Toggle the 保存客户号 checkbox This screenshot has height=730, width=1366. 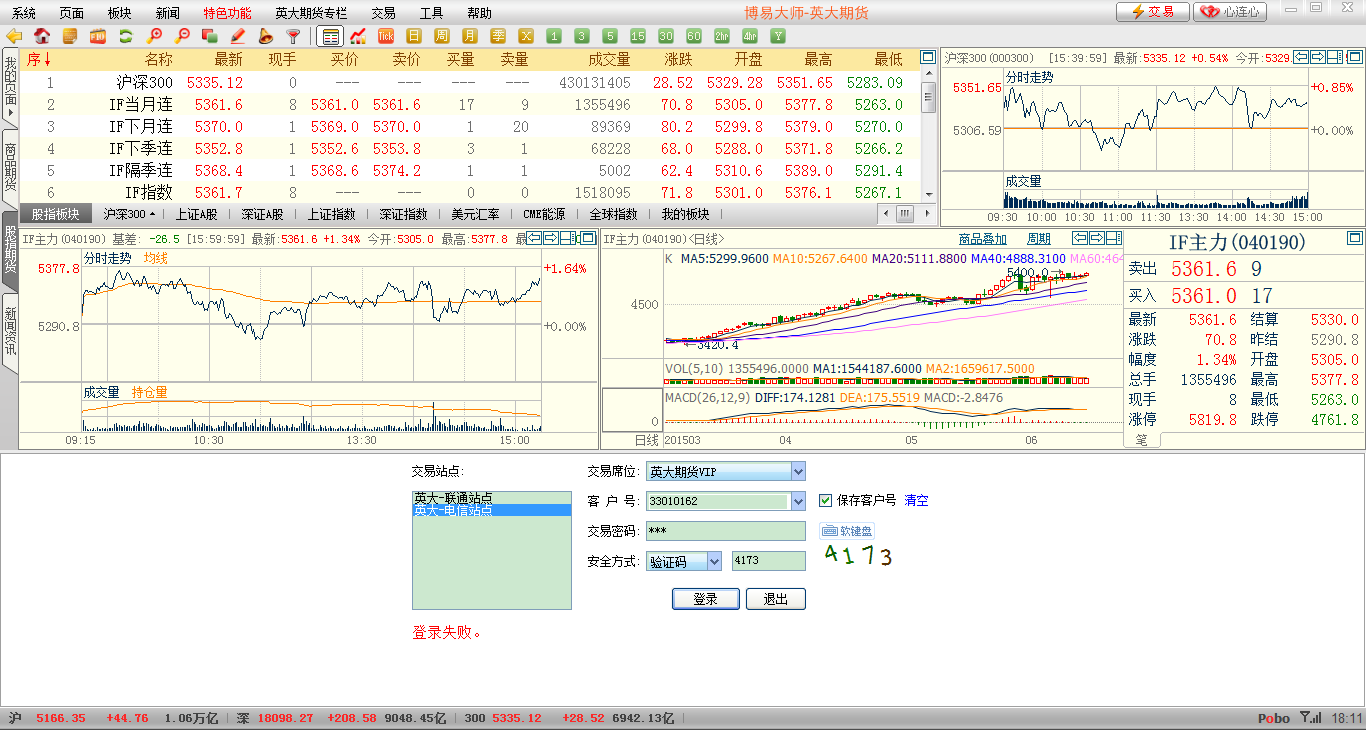point(826,500)
